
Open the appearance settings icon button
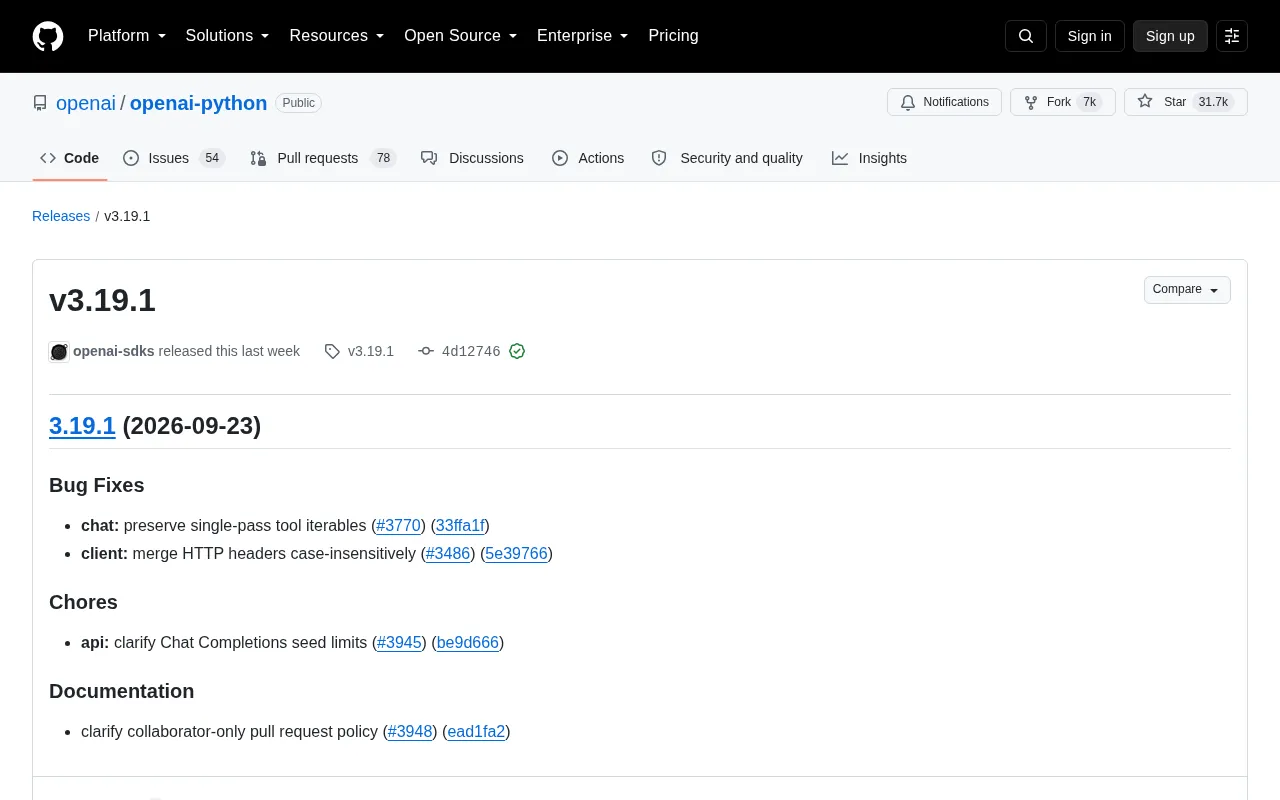click(1232, 36)
